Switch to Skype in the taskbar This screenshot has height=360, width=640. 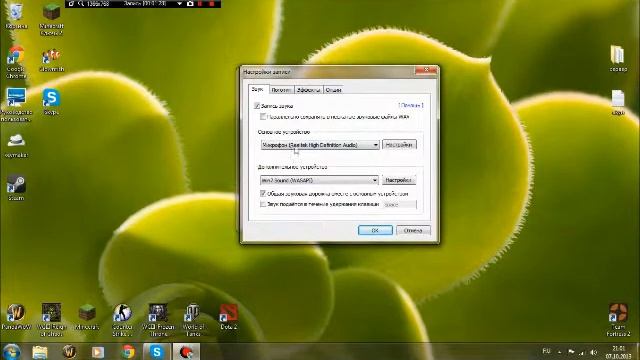click(x=157, y=351)
